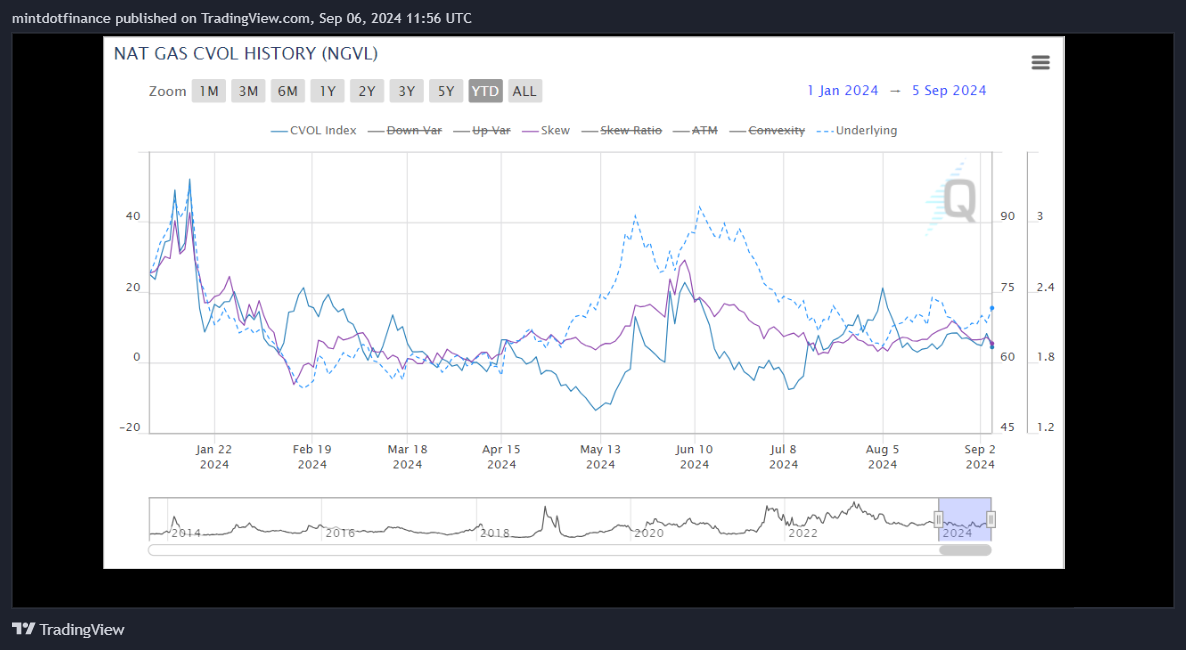Show the ATM series
Screen dimensions: 1186x650
[695, 130]
